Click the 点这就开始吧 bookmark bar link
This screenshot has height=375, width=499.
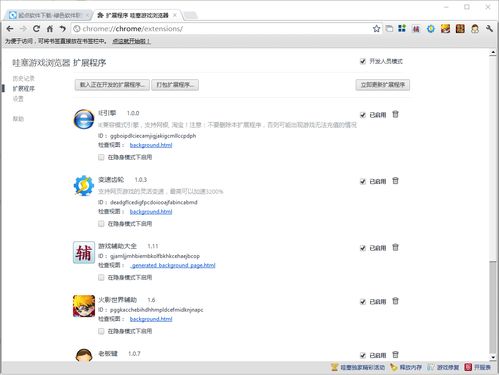[x=131, y=41]
